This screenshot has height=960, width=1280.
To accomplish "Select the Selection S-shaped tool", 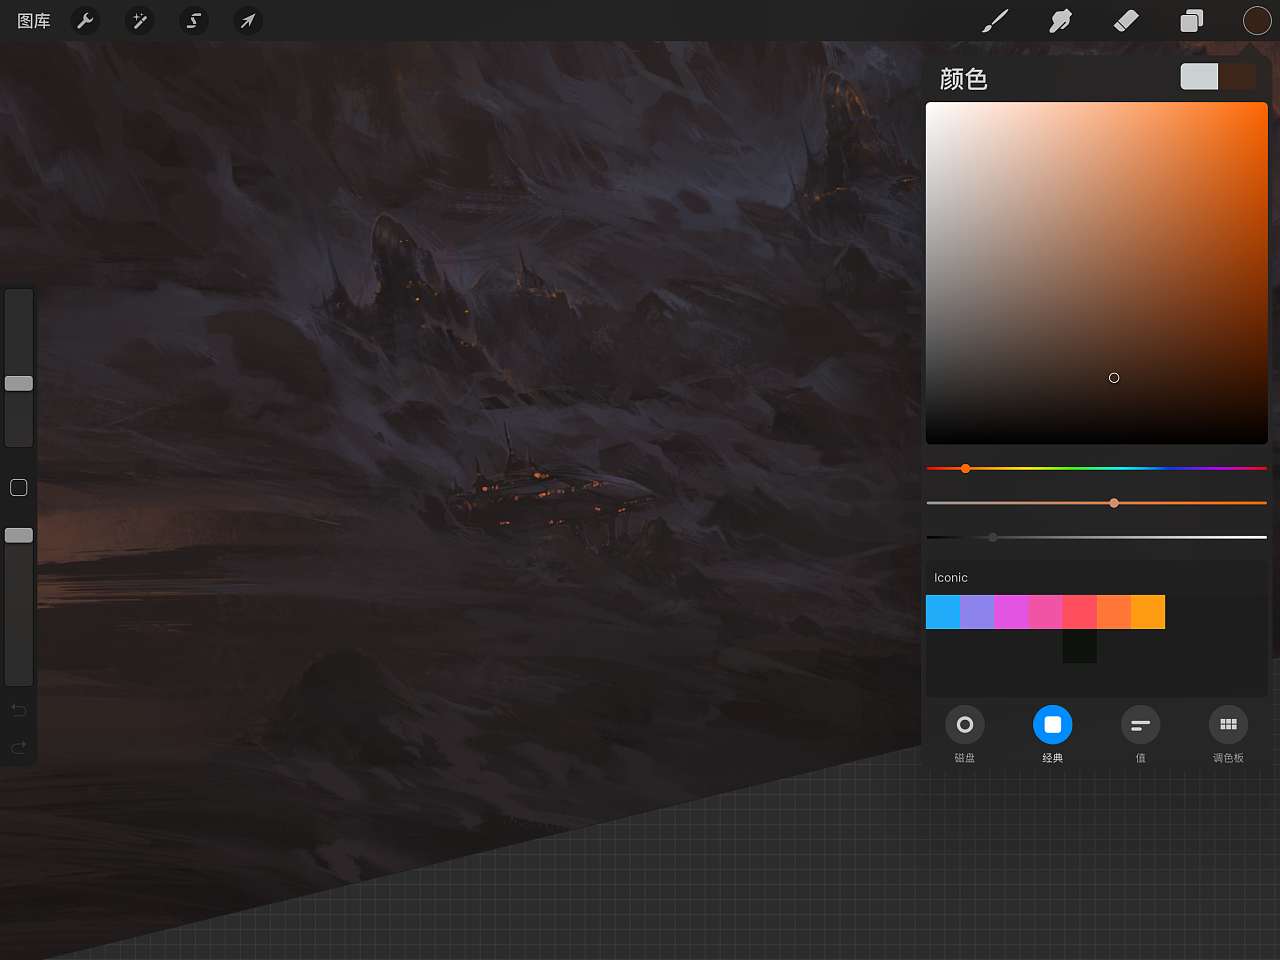I will (x=194, y=21).
